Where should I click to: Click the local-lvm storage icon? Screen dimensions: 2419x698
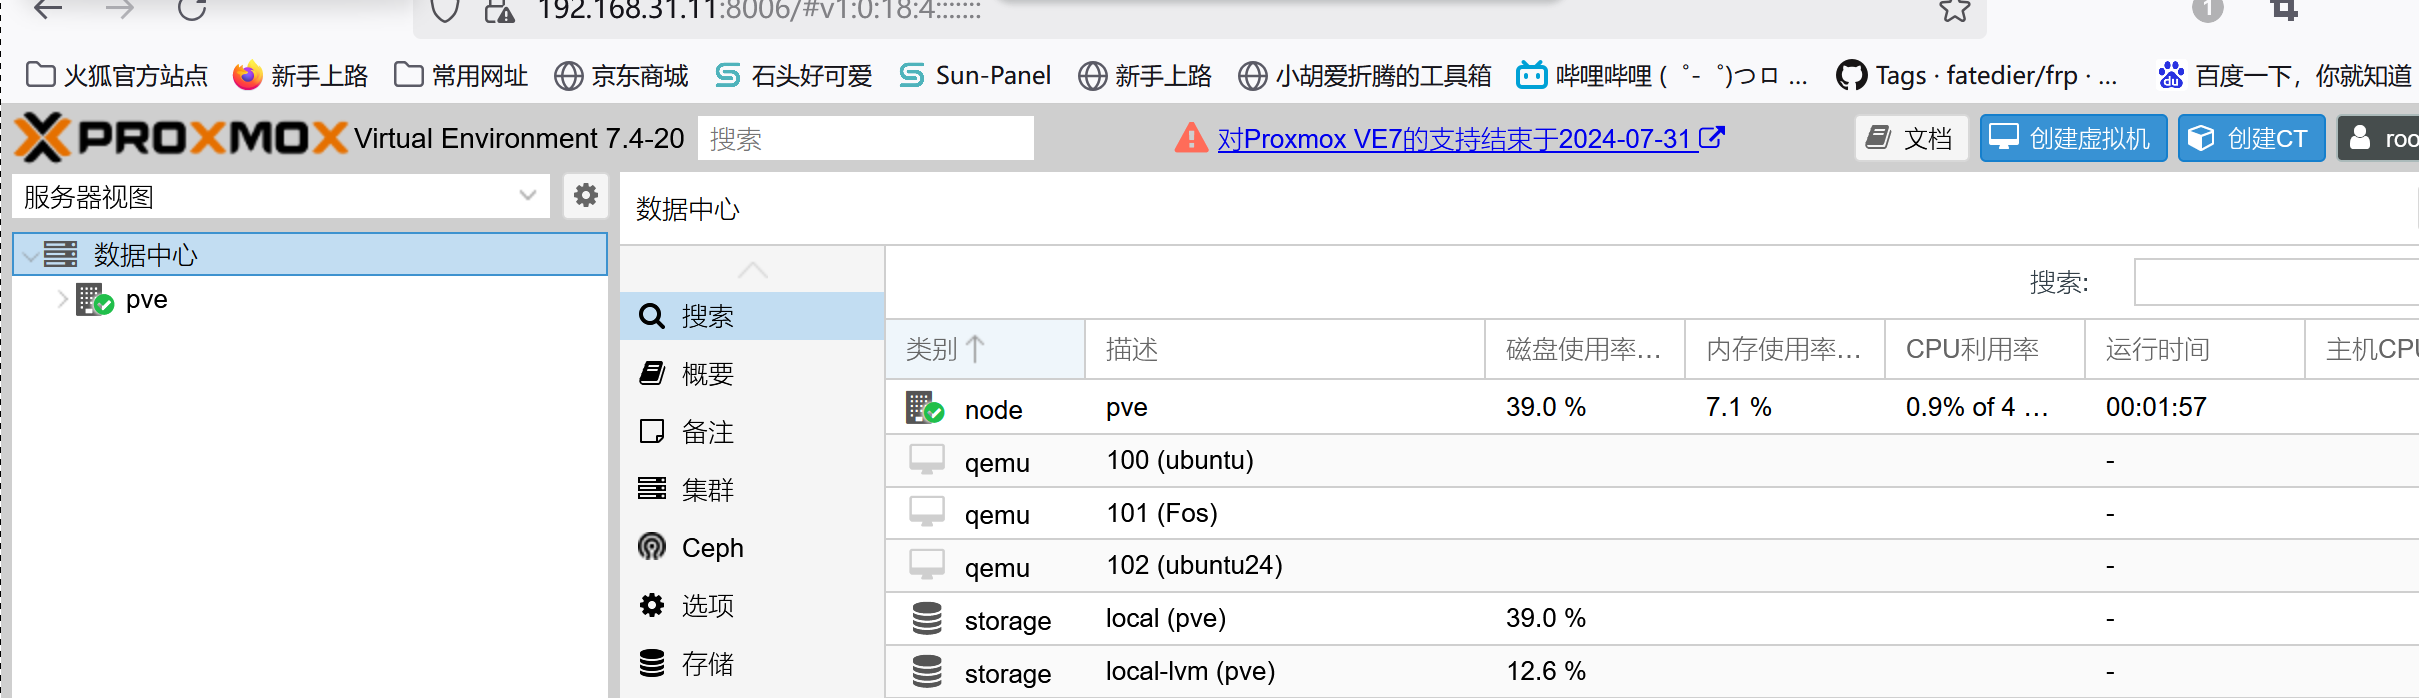[927, 672]
